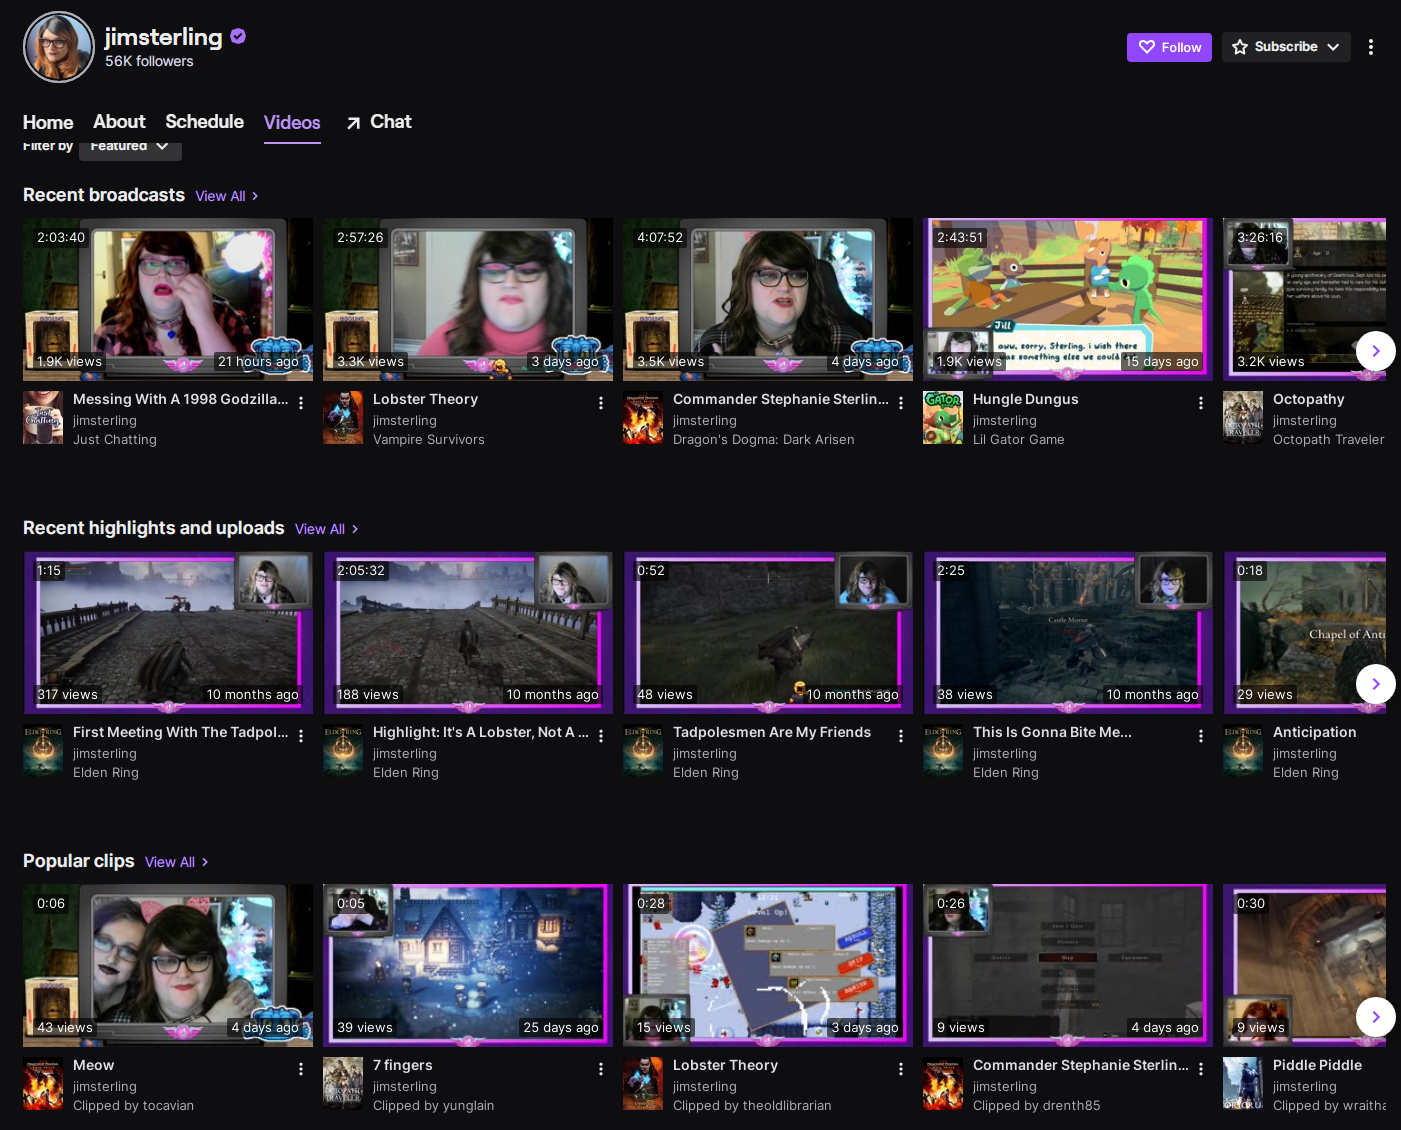Open the jimsterling channel avatar
1401x1130 pixels.
tap(59, 47)
